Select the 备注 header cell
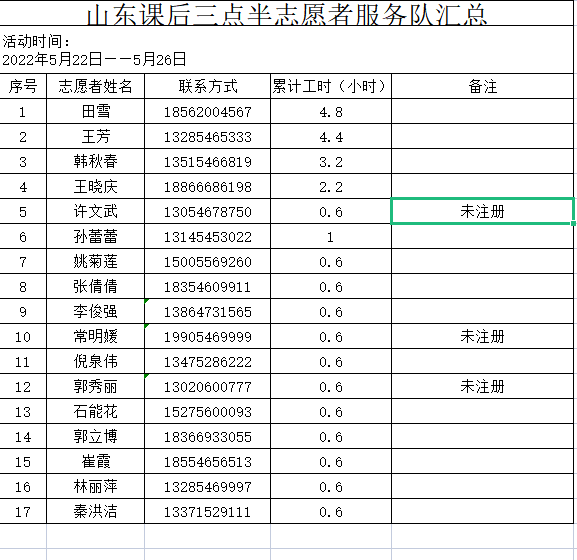 [x=482, y=86]
